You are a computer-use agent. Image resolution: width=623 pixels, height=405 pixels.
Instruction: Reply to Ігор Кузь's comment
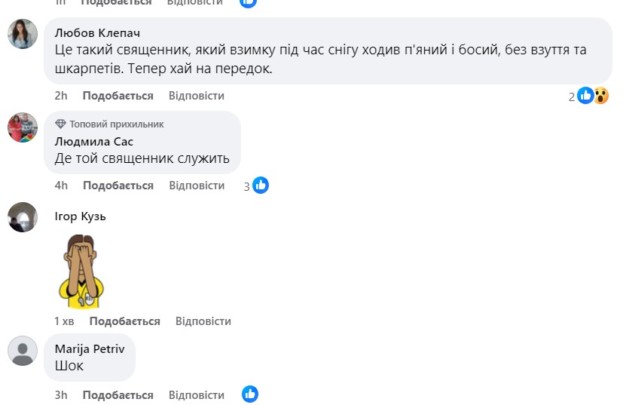coord(203,321)
